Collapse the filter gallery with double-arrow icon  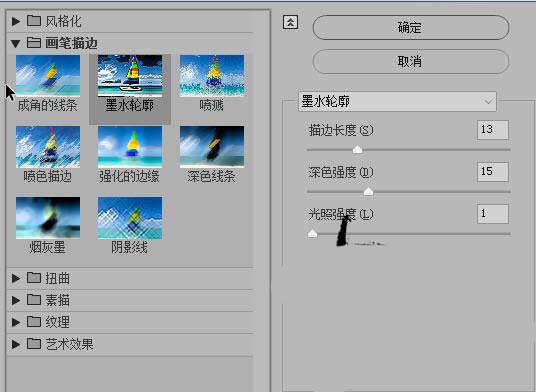[290, 23]
